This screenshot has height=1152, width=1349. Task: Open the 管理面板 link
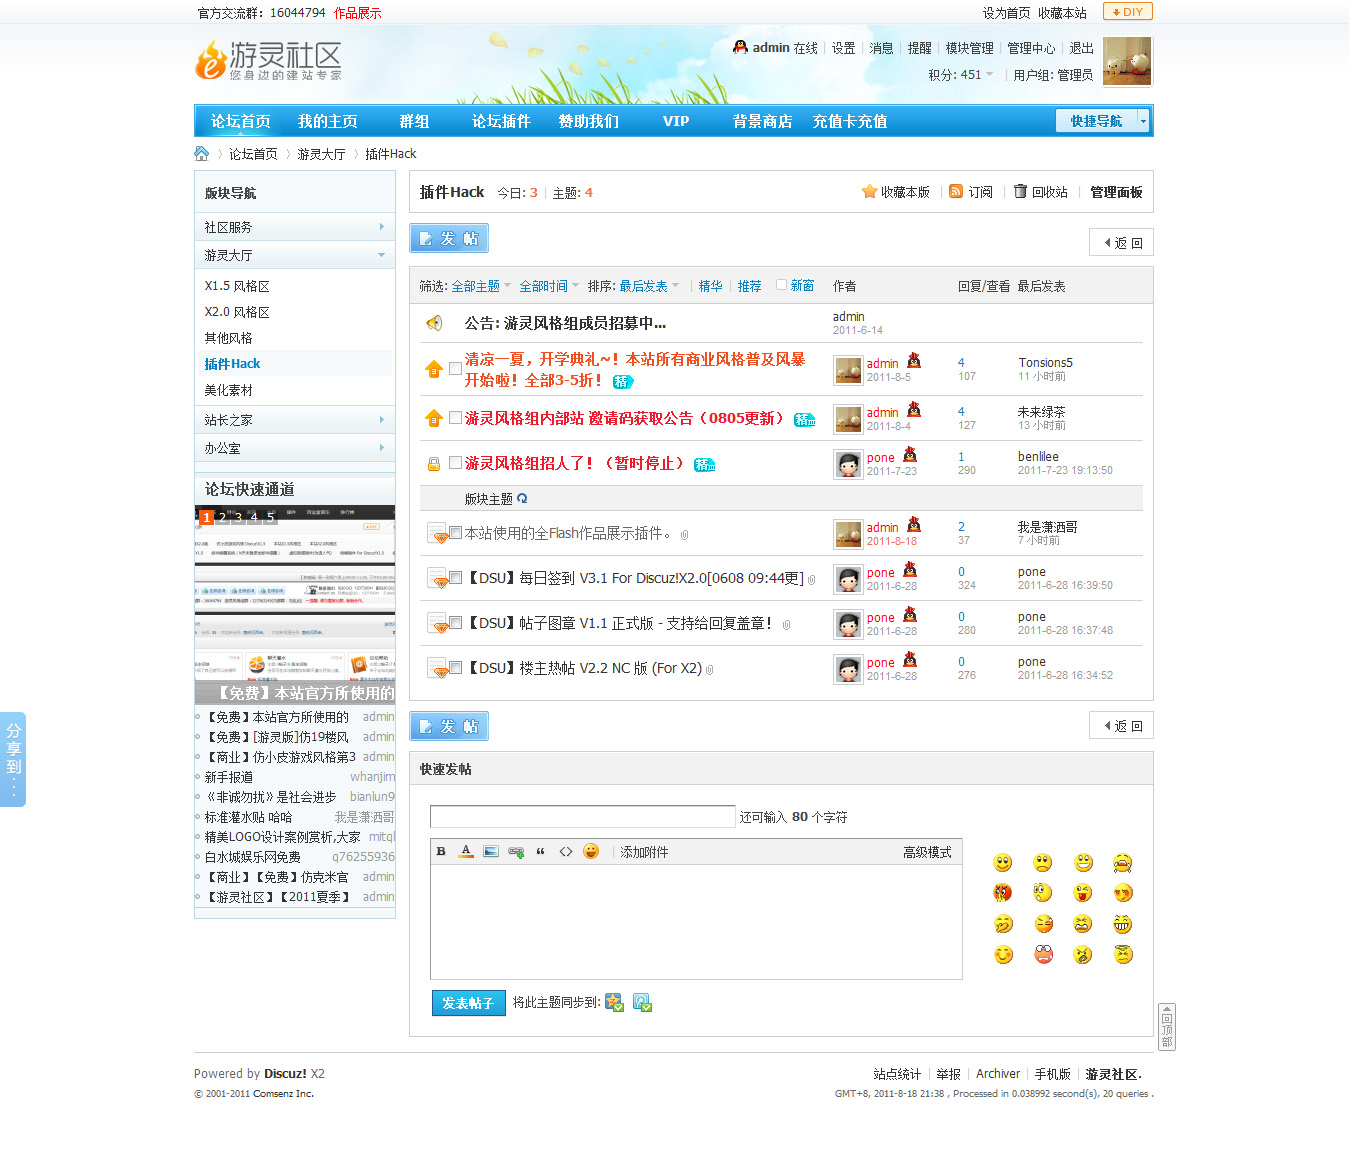[1116, 192]
